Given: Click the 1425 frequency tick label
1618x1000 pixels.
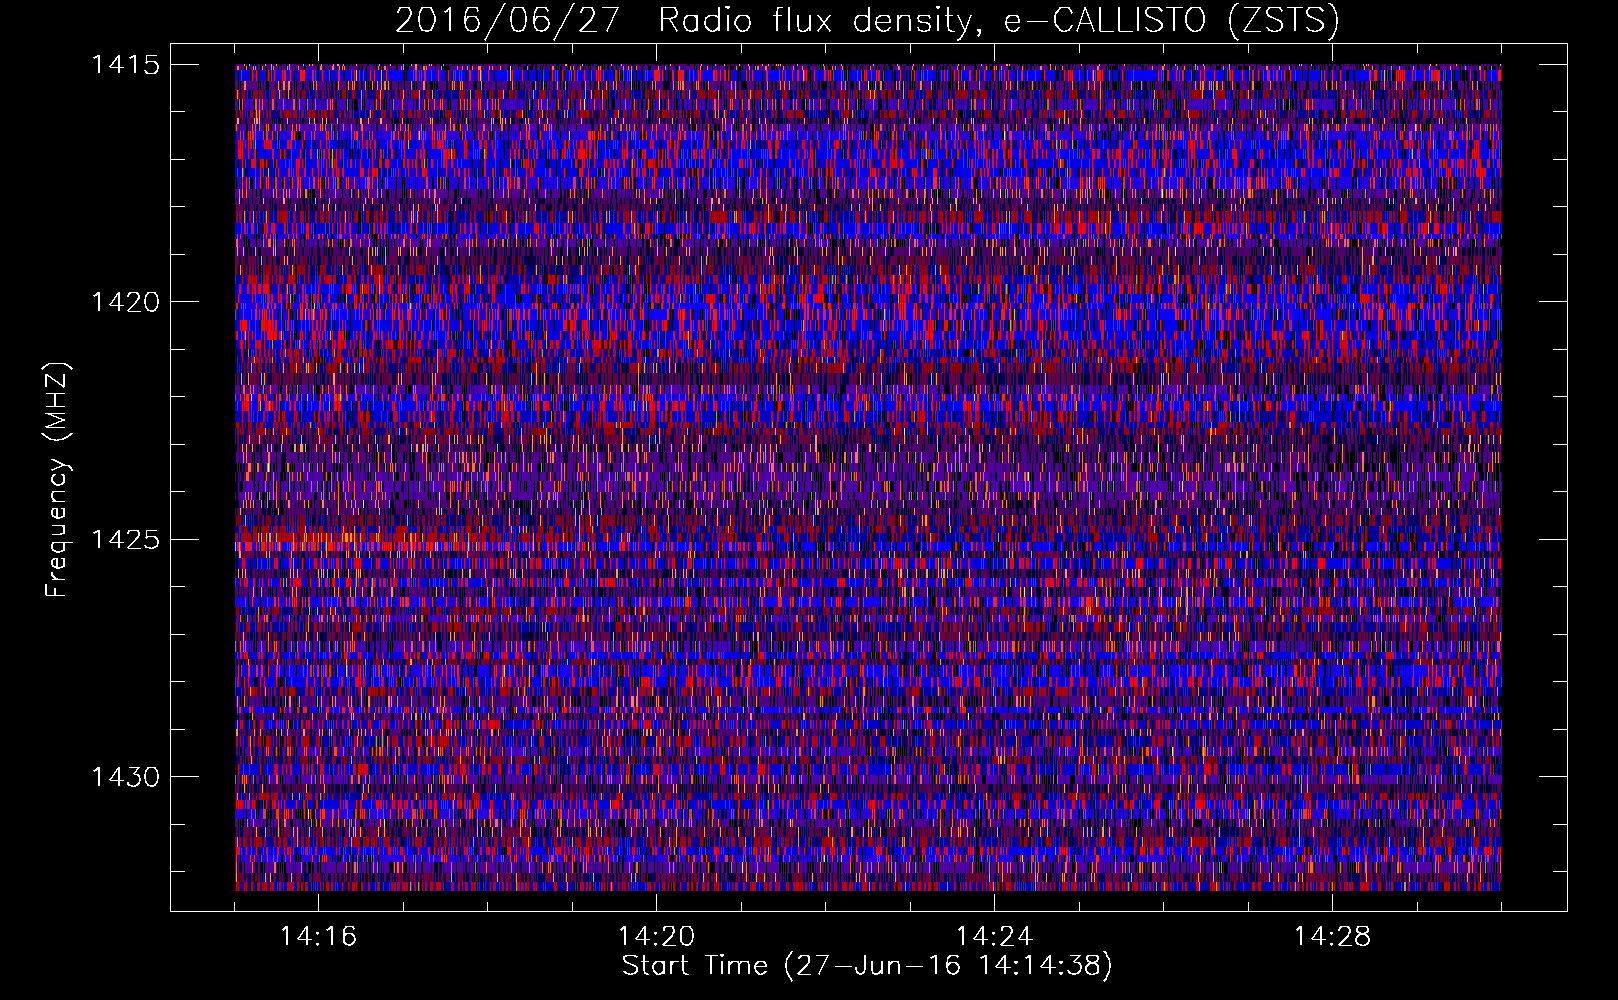Looking at the screenshot, I should pyautogui.click(x=126, y=540).
